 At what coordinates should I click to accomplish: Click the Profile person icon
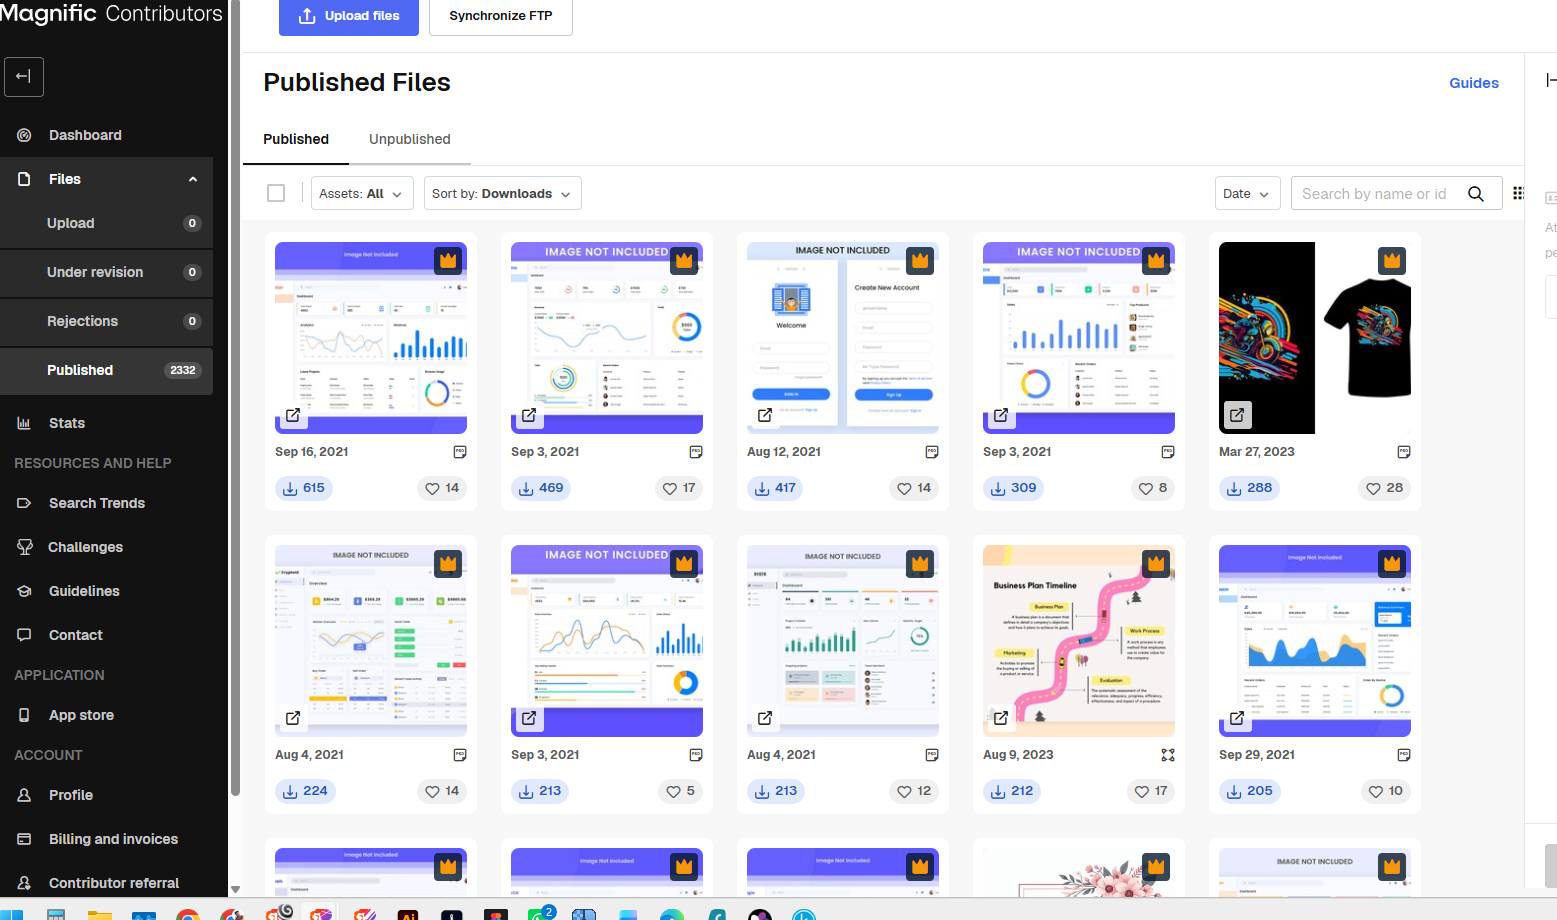tap(24, 795)
